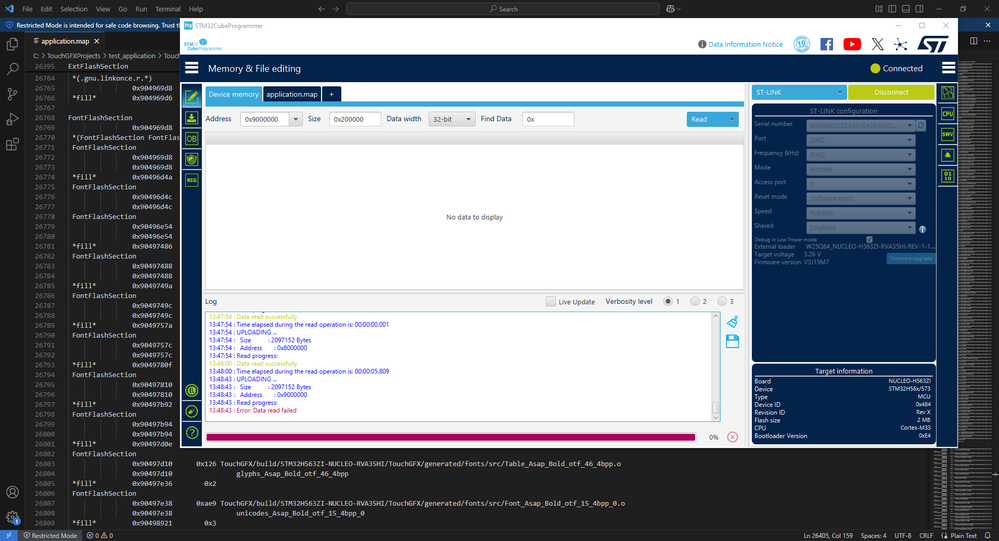Toggle Debug in Low Power mode checkbox
999x541 pixels.
tap(869, 240)
